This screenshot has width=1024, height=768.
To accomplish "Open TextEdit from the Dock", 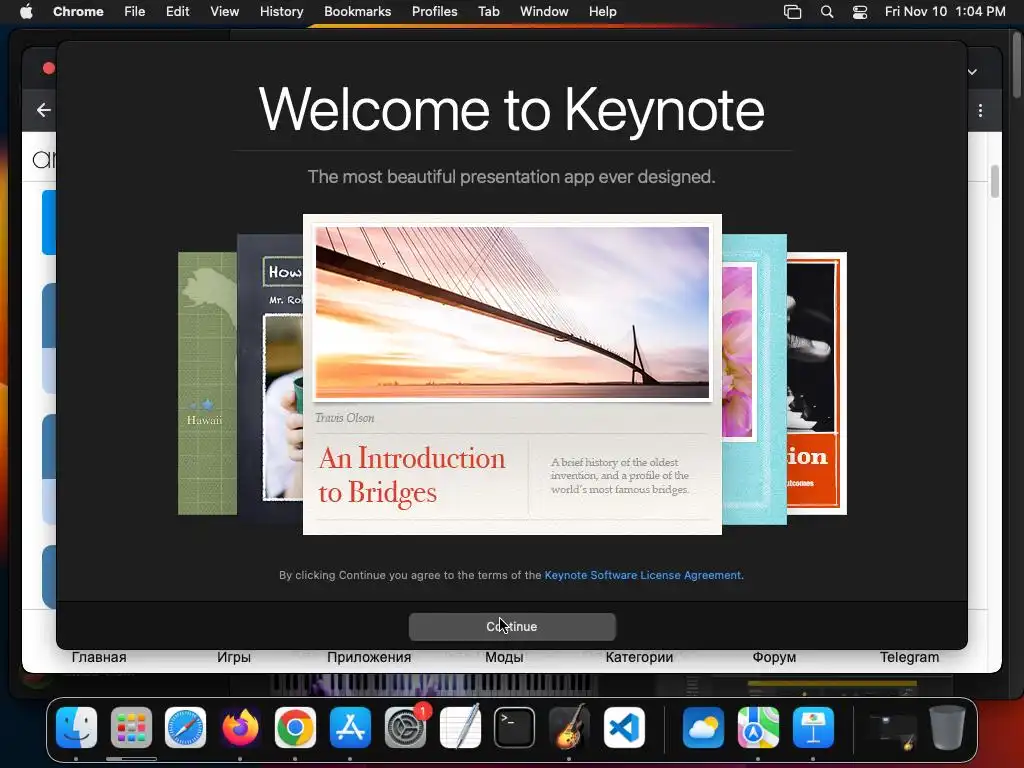I will tap(460, 728).
